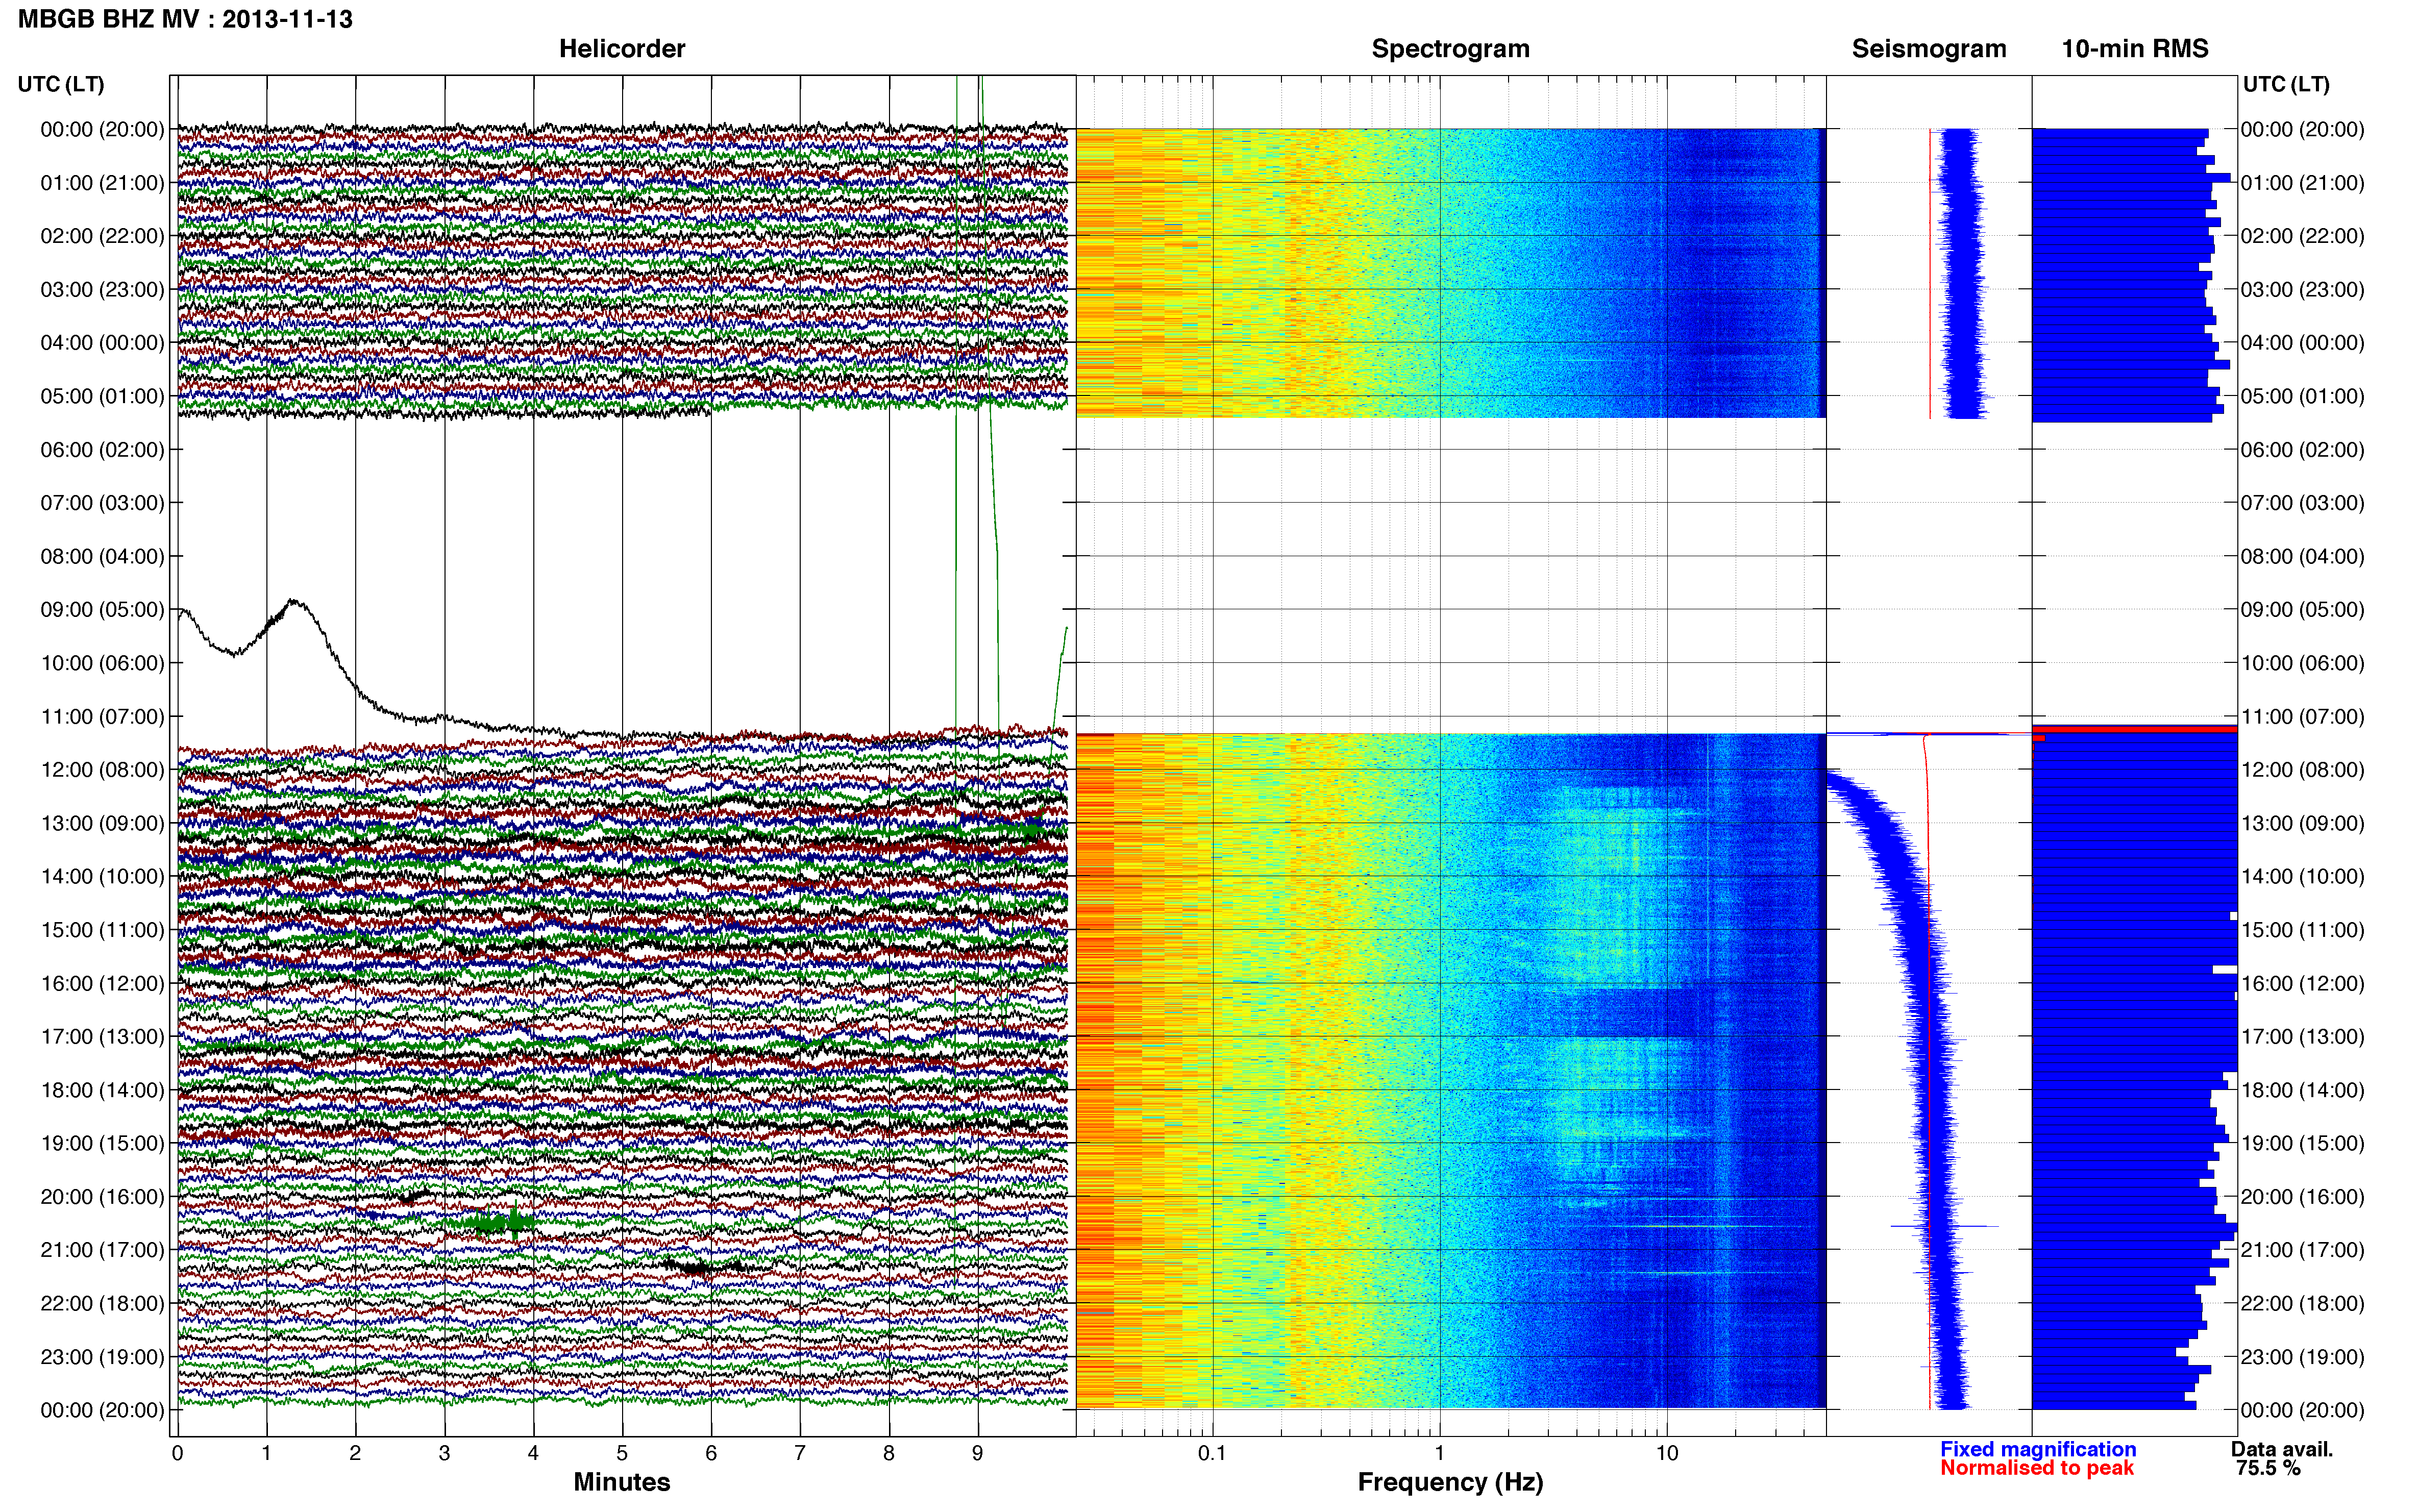Viewport: 2419px width, 1512px height.
Task: Click '16:00 (12:00)' on the left helicorder axis
Action: coord(102,984)
